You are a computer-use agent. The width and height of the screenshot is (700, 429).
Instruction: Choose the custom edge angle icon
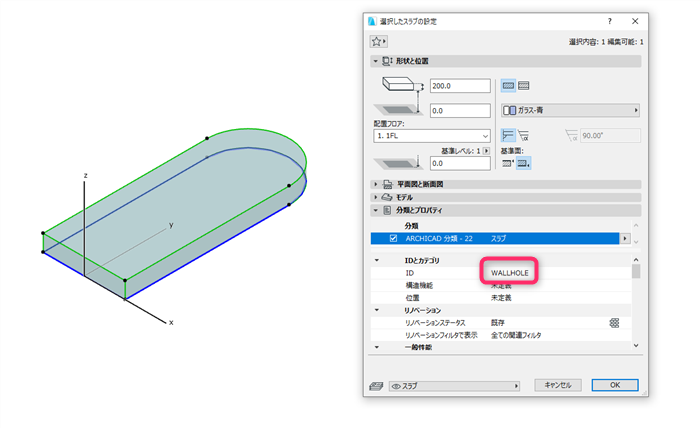(524, 135)
